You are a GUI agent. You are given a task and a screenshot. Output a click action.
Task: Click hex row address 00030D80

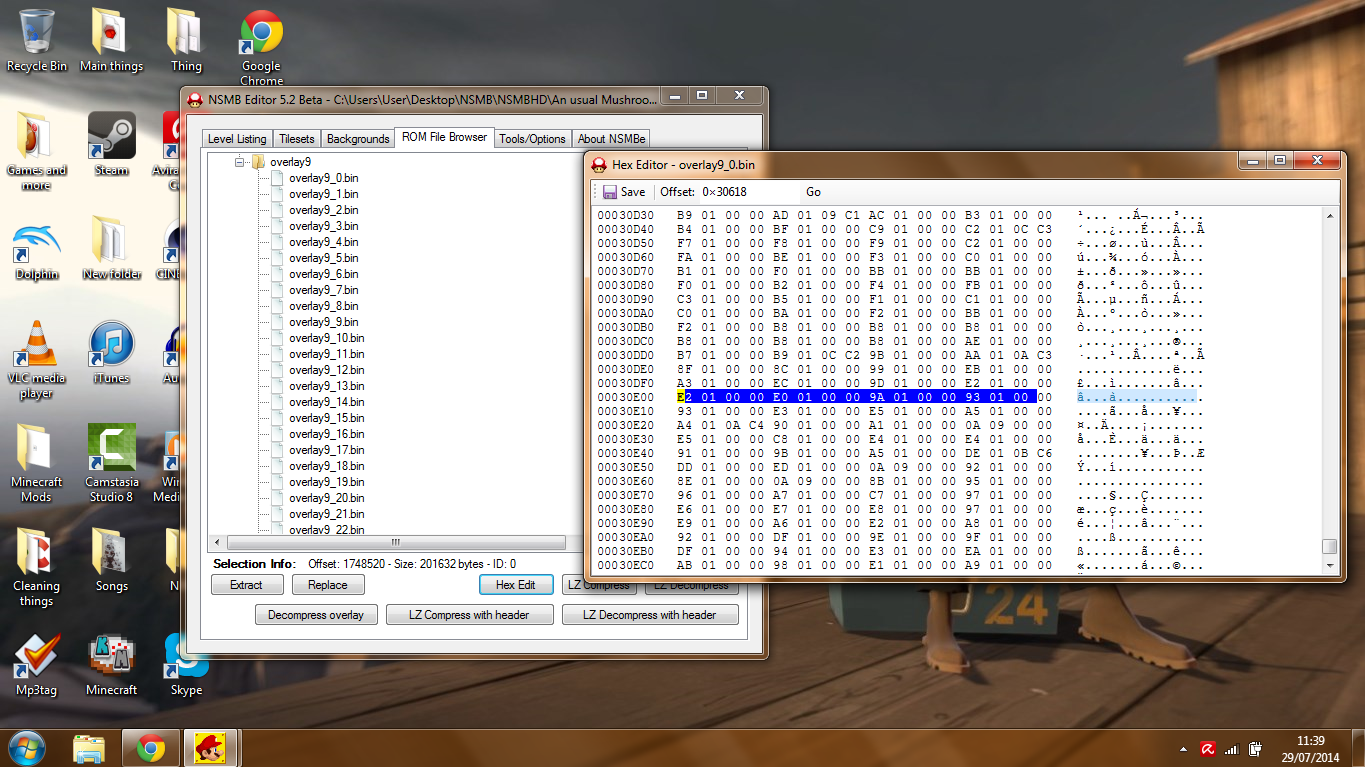coord(625,285)
